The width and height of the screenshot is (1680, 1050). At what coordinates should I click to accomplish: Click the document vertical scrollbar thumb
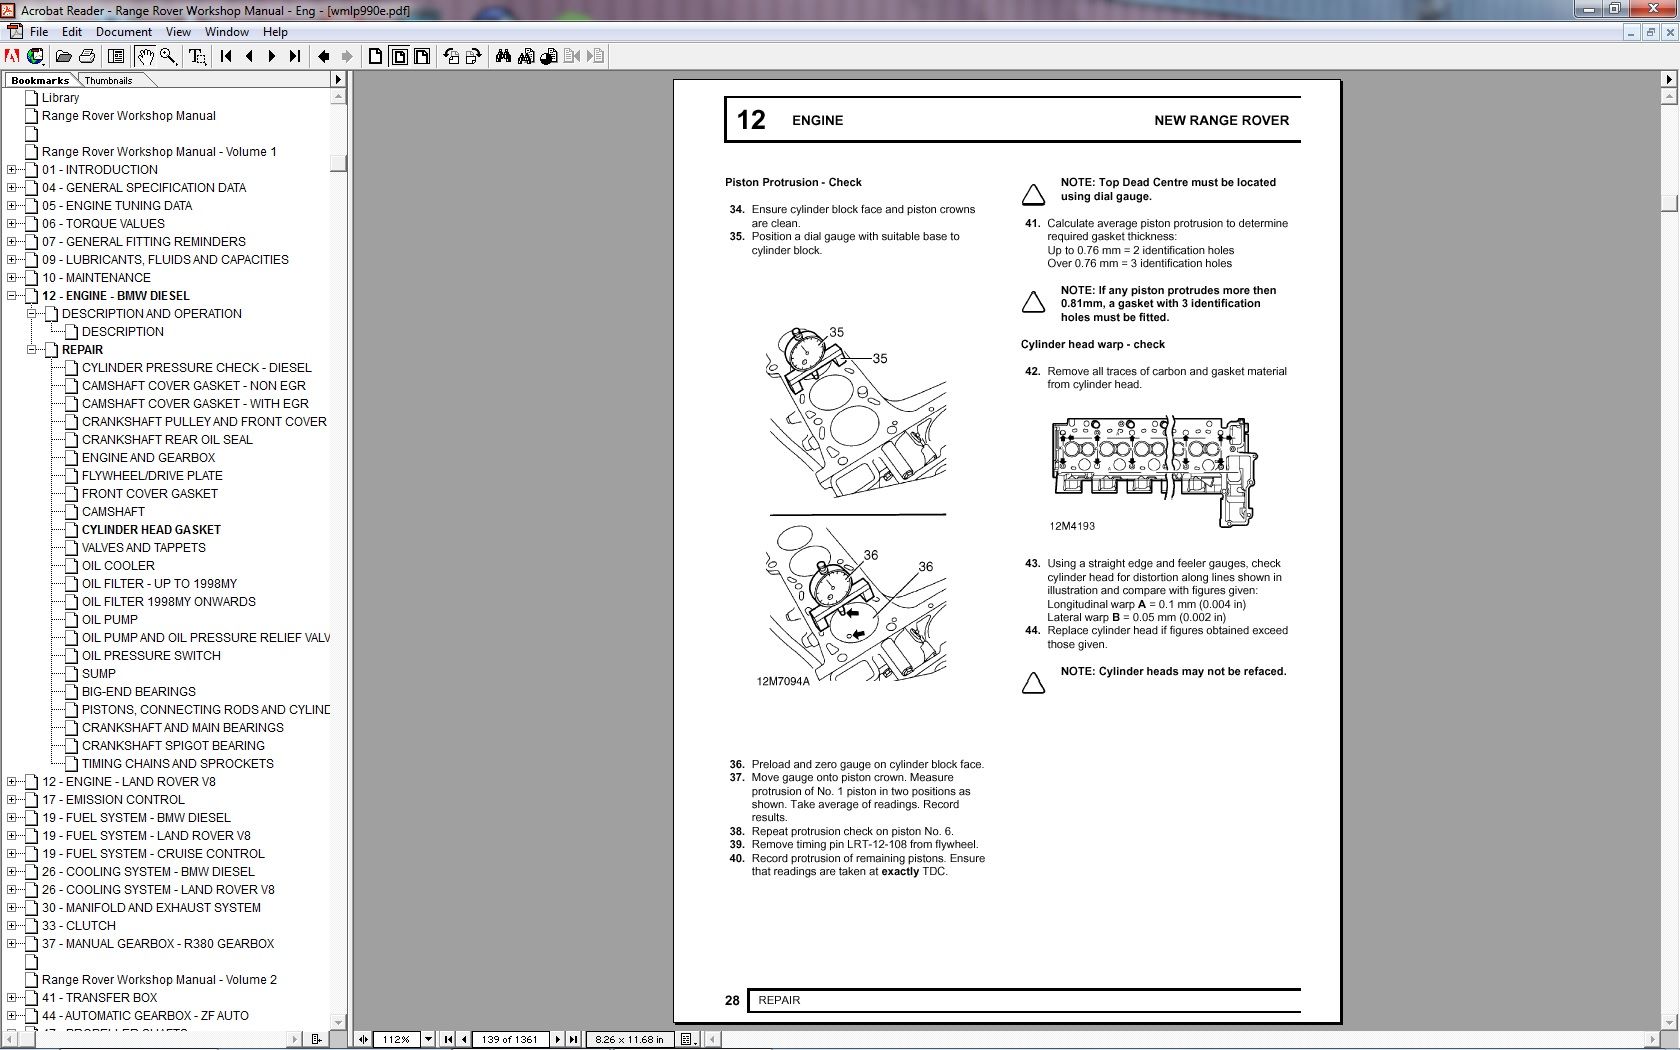[1668, 202]
